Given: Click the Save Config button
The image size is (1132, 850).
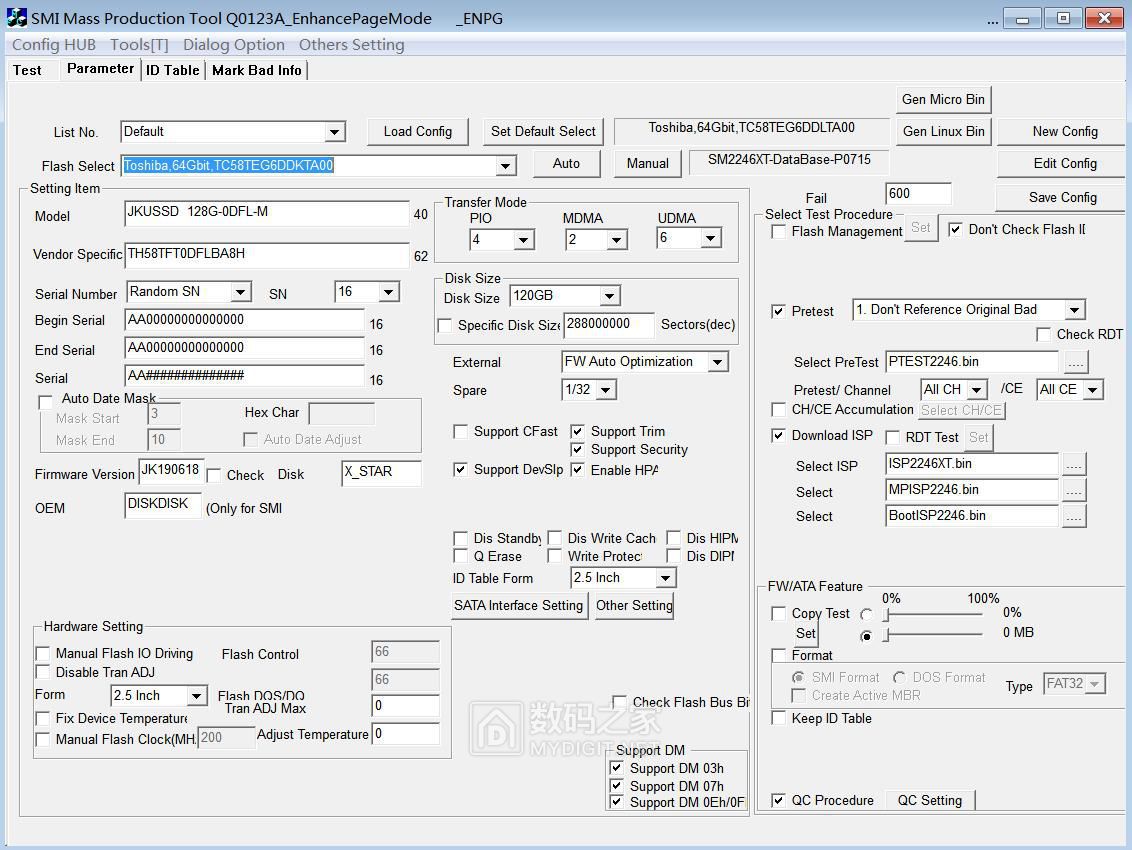Looking at the screenshot, I should pos(1062,198).
